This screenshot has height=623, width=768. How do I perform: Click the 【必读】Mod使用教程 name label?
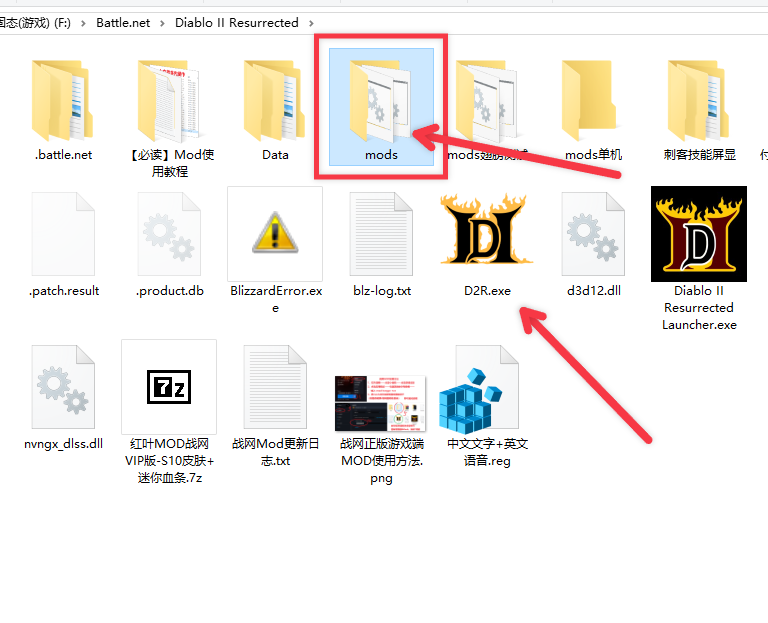click(x=169, y=163)
